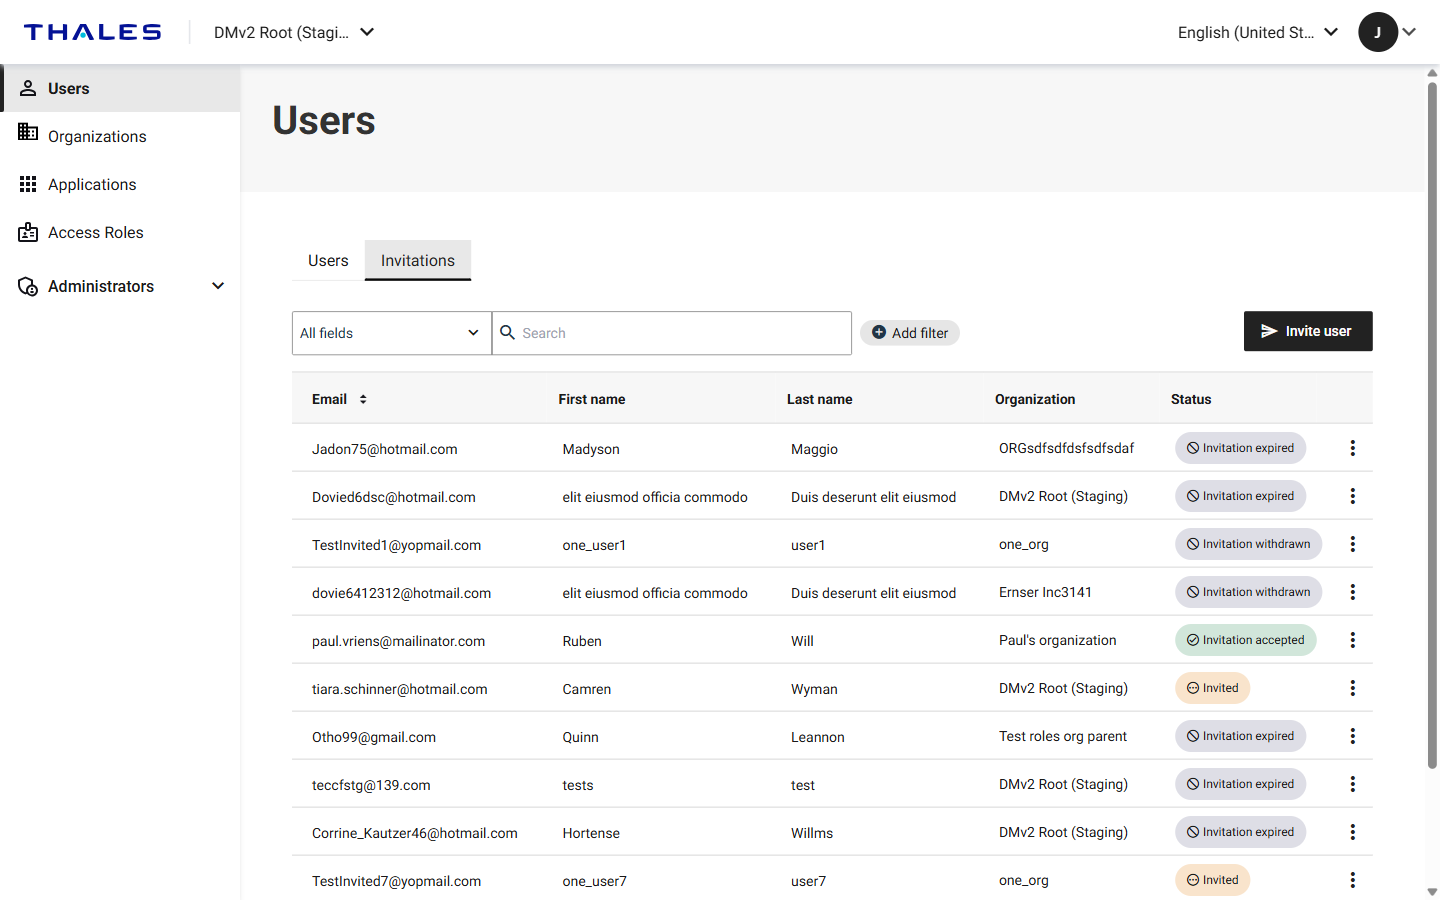Click the Add filter button

[910, 333]
